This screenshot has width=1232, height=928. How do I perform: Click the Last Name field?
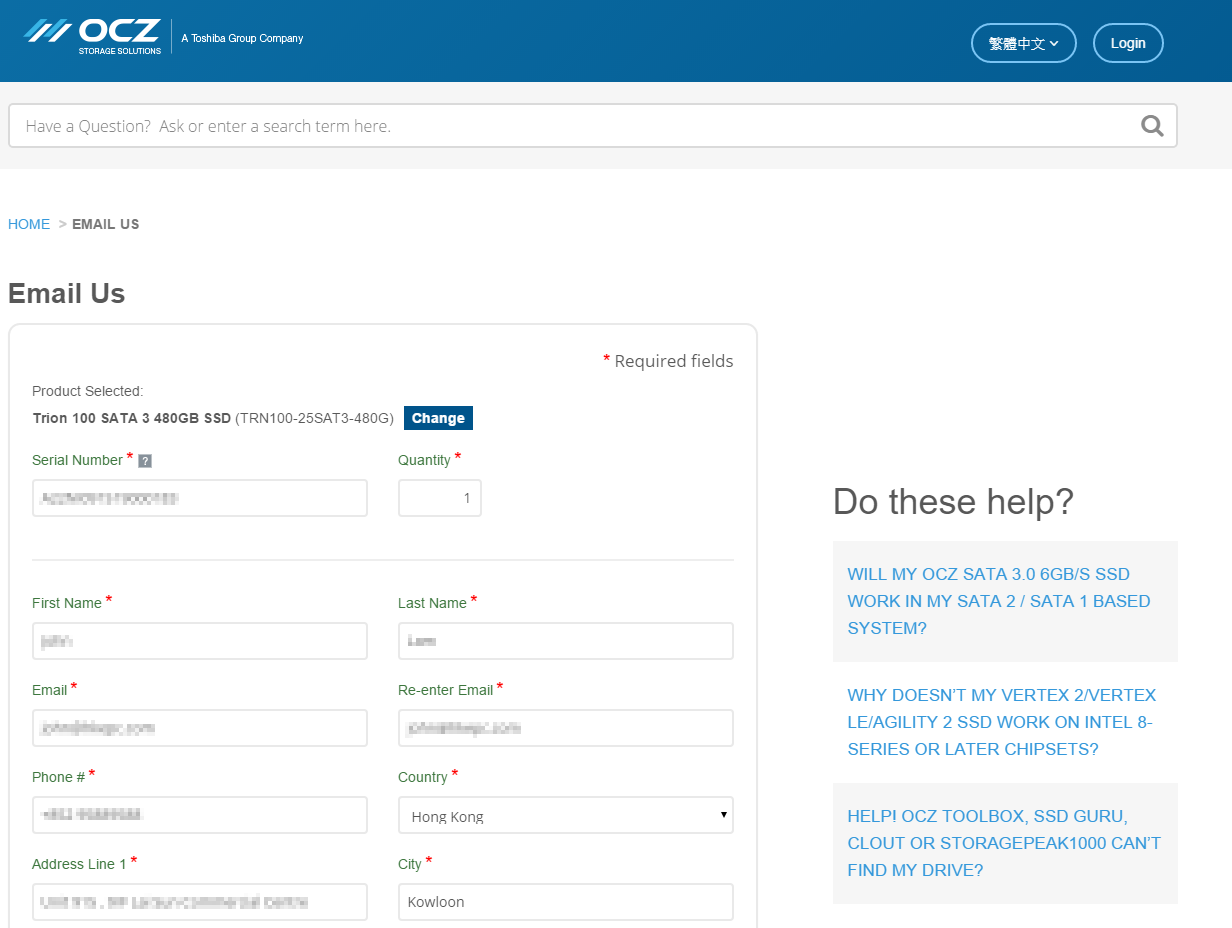coord(566,641)
